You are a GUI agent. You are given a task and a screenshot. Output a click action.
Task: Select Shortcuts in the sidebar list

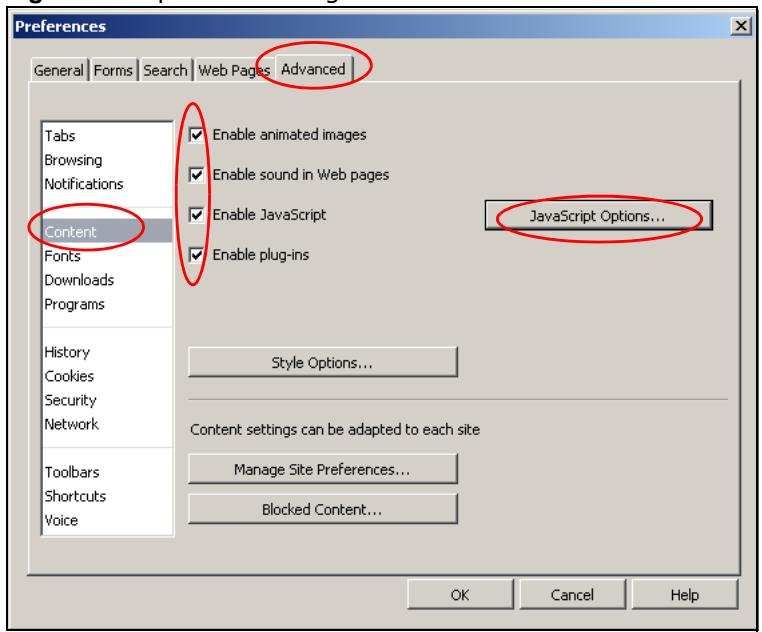coord(107,496)
